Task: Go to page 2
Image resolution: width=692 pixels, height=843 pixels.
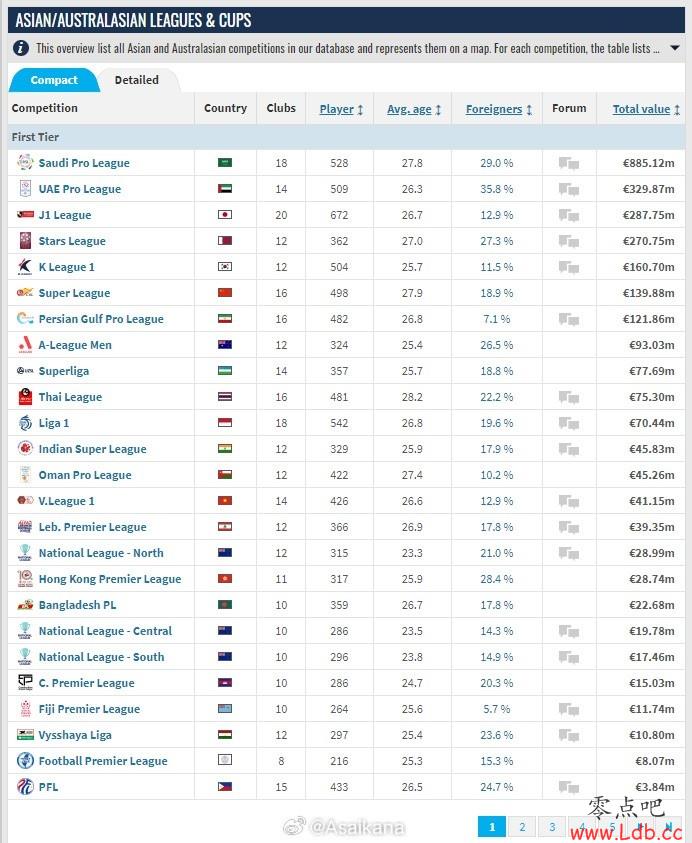Action: pyautogui.click(x=522, y=827)
